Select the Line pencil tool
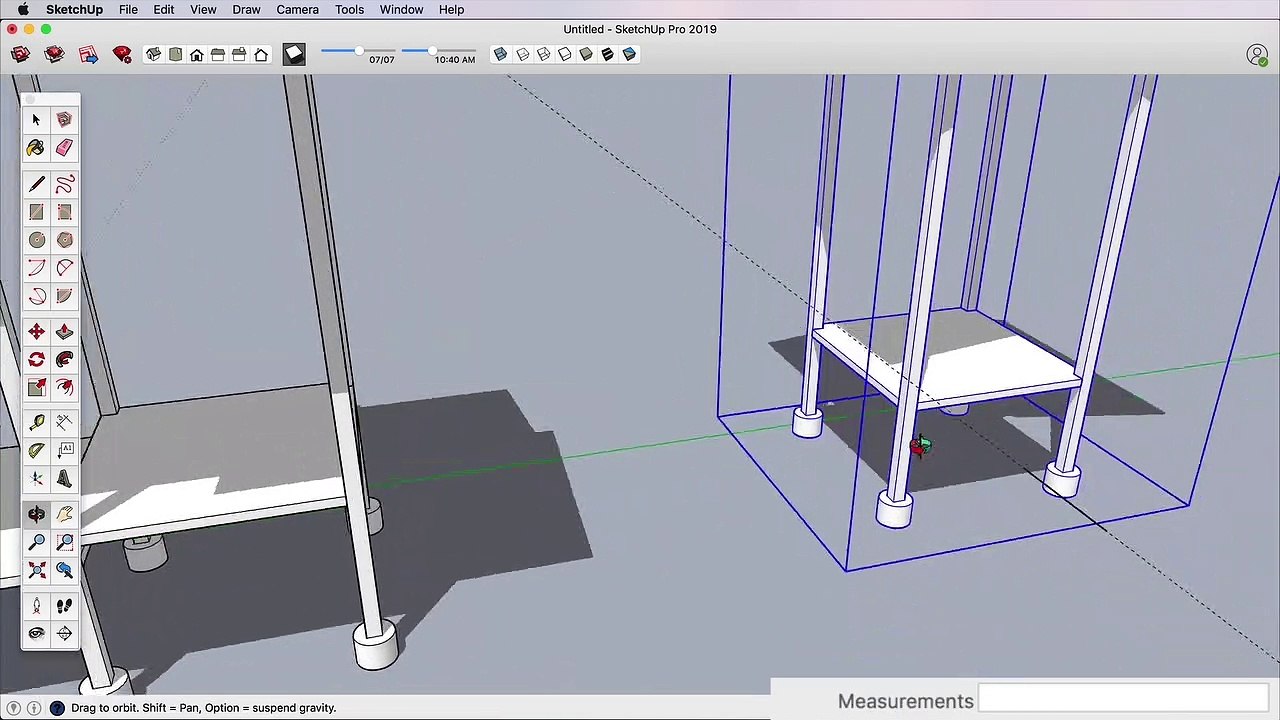This screenshot has height=720, width=1280. (36, 184)
